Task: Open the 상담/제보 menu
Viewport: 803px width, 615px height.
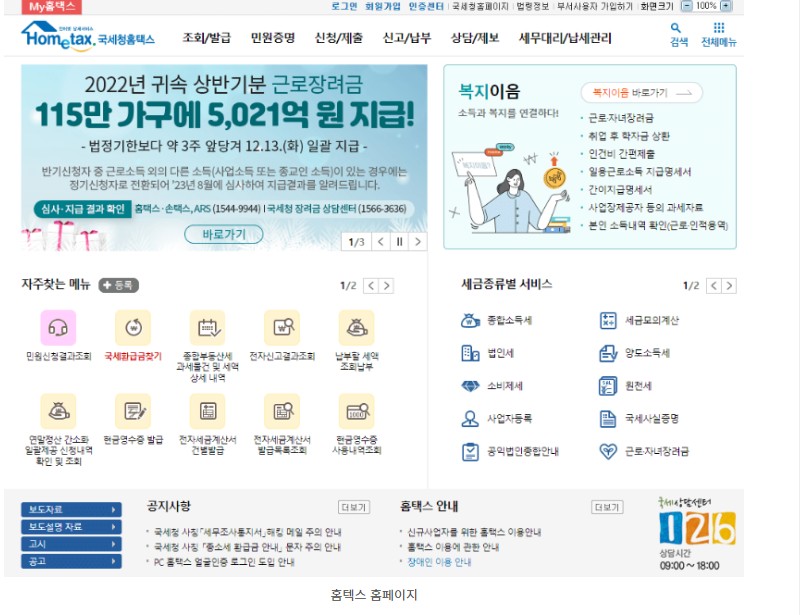Action: pyautogui.click(x=475, y=38)
